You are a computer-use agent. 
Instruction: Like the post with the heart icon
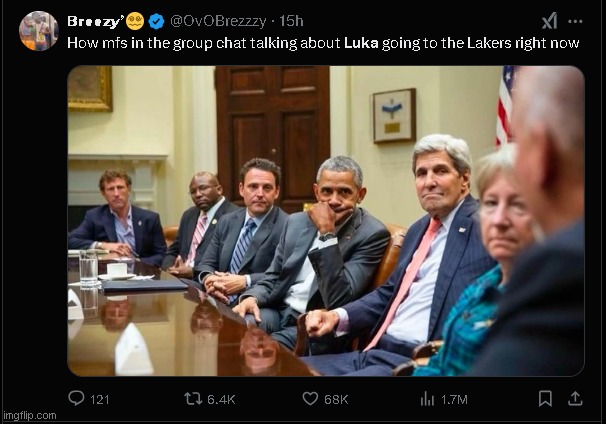310,398
